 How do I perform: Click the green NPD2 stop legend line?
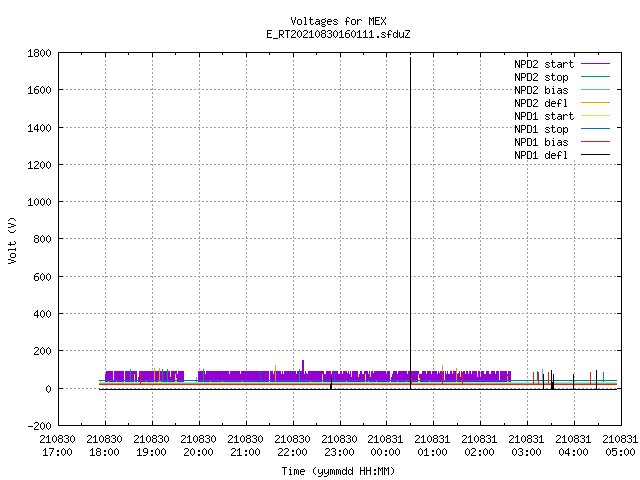point(595,76)
